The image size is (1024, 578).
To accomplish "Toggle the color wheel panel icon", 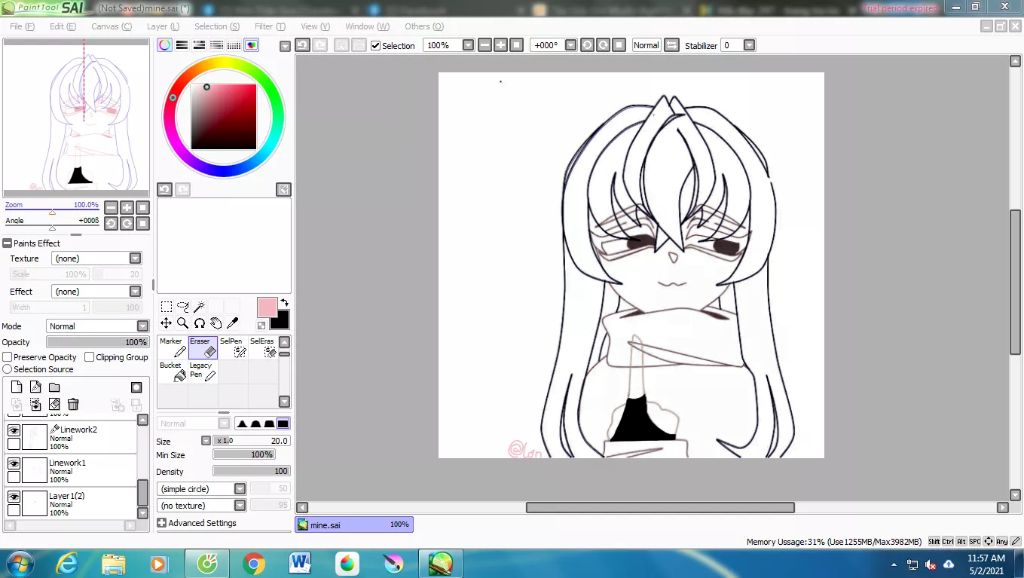I will 165,45.
